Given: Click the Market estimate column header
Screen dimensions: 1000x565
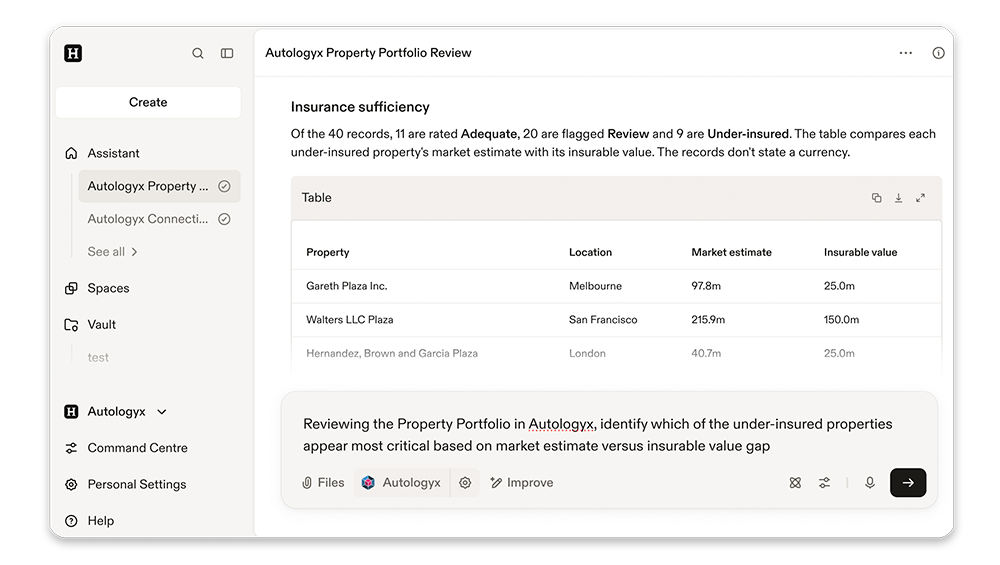Looking at the screenshot, I should pyautogui.click(x=732, y=253).
